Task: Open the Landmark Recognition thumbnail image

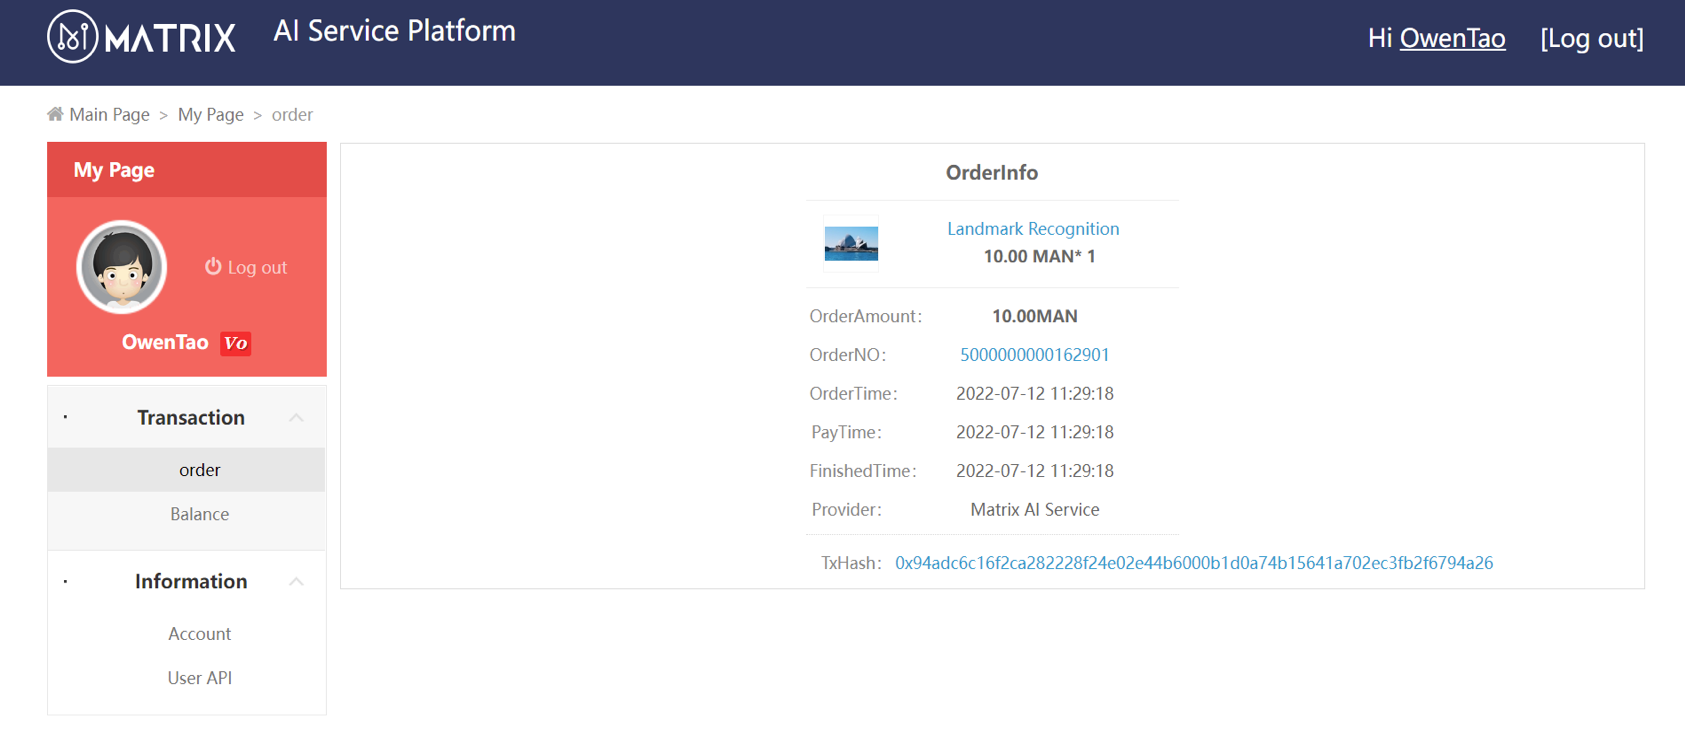Action: tap(851, 243)
